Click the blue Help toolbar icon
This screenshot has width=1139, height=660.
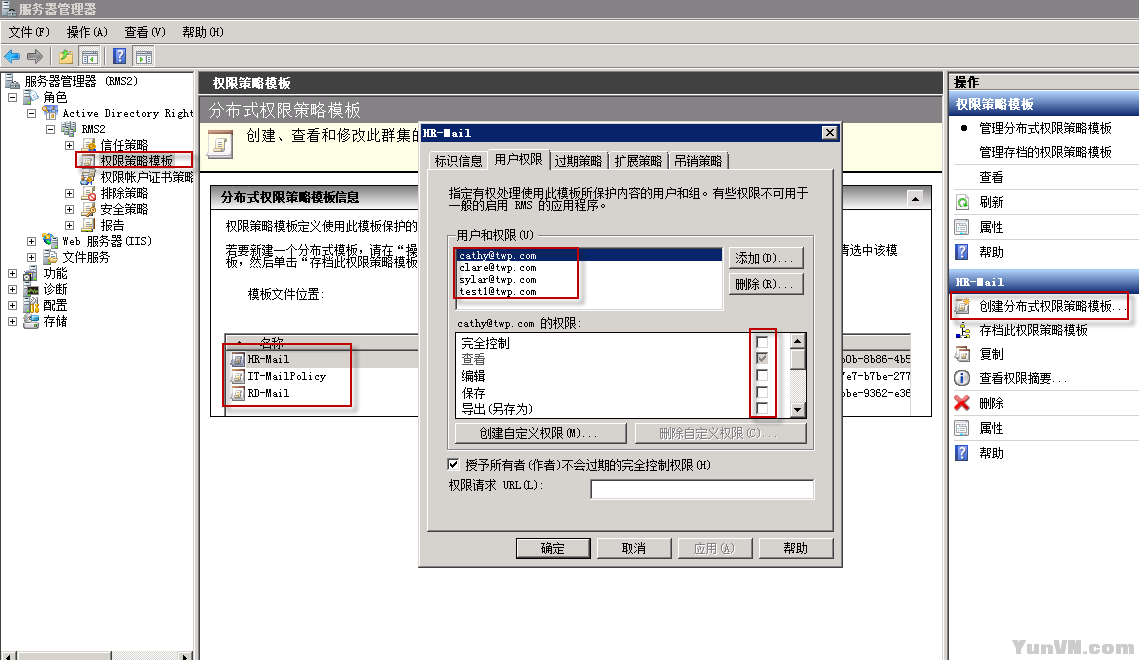point(120,56)
